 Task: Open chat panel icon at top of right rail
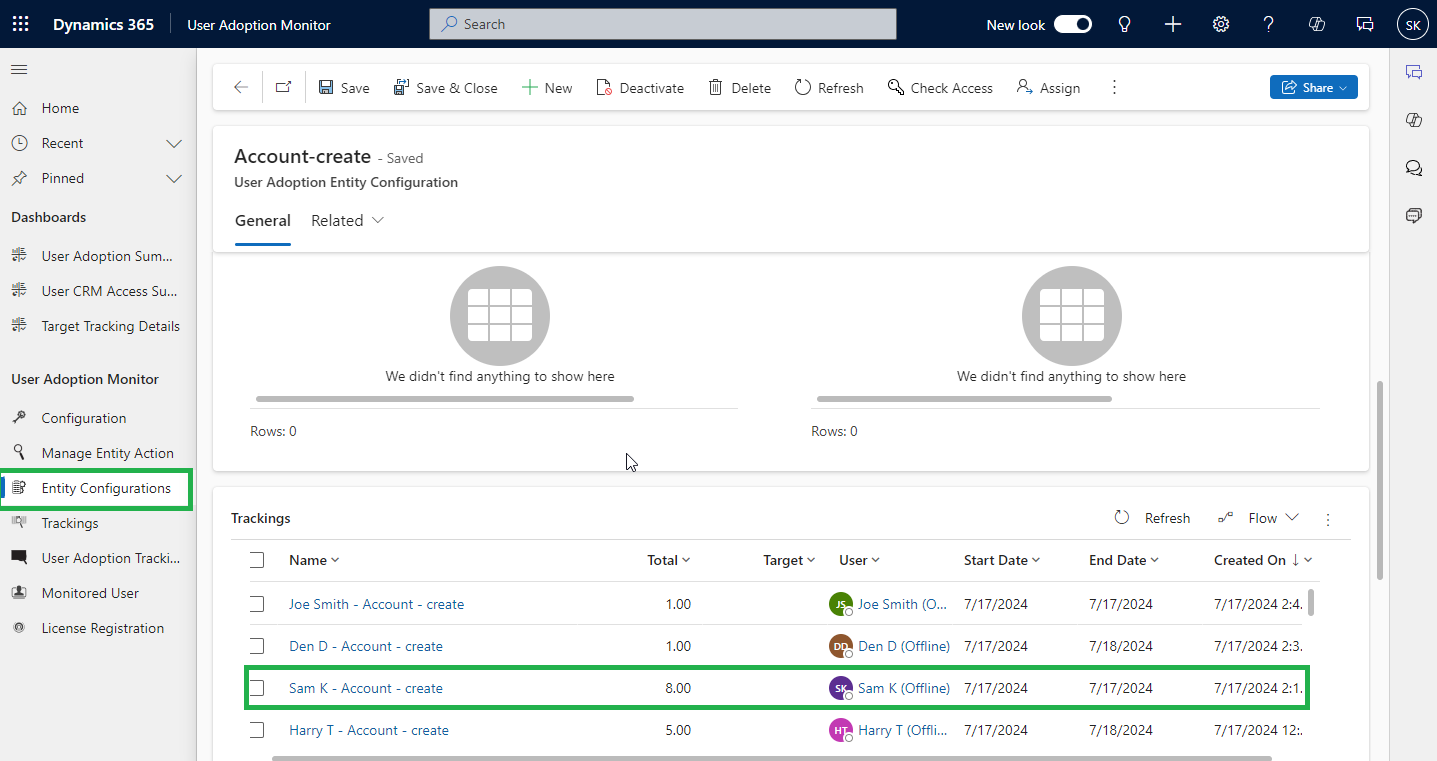tap(1414, 72)
